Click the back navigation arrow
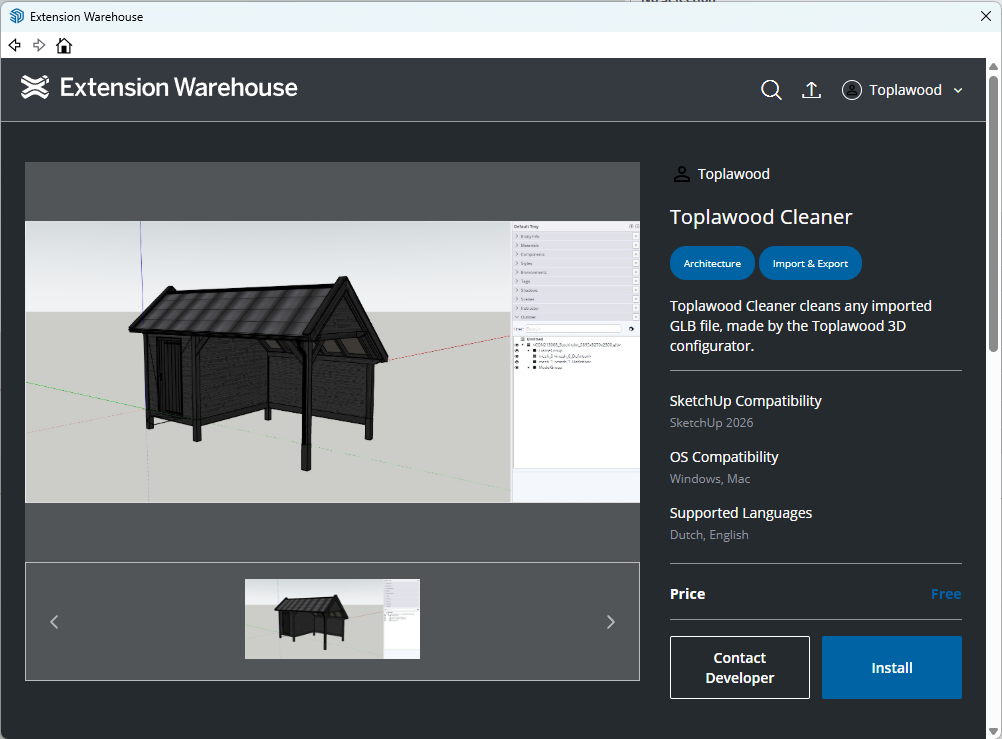The image size is (1002, 739). (14, 45)
